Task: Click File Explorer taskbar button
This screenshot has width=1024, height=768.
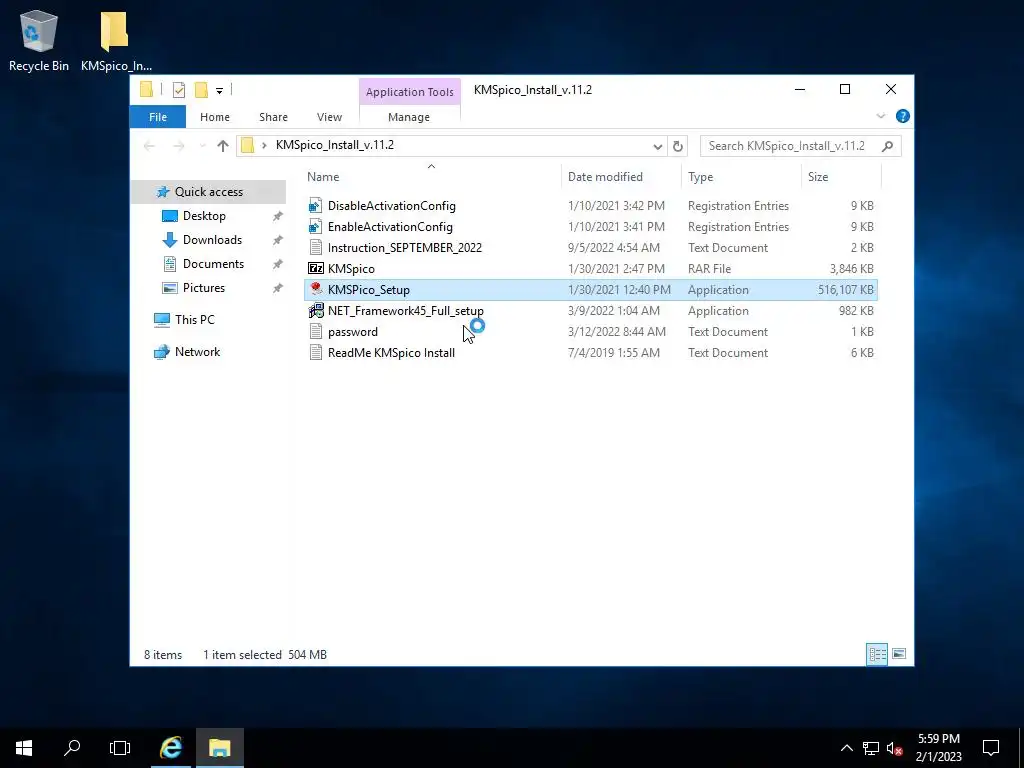Action: click(220, 748)
